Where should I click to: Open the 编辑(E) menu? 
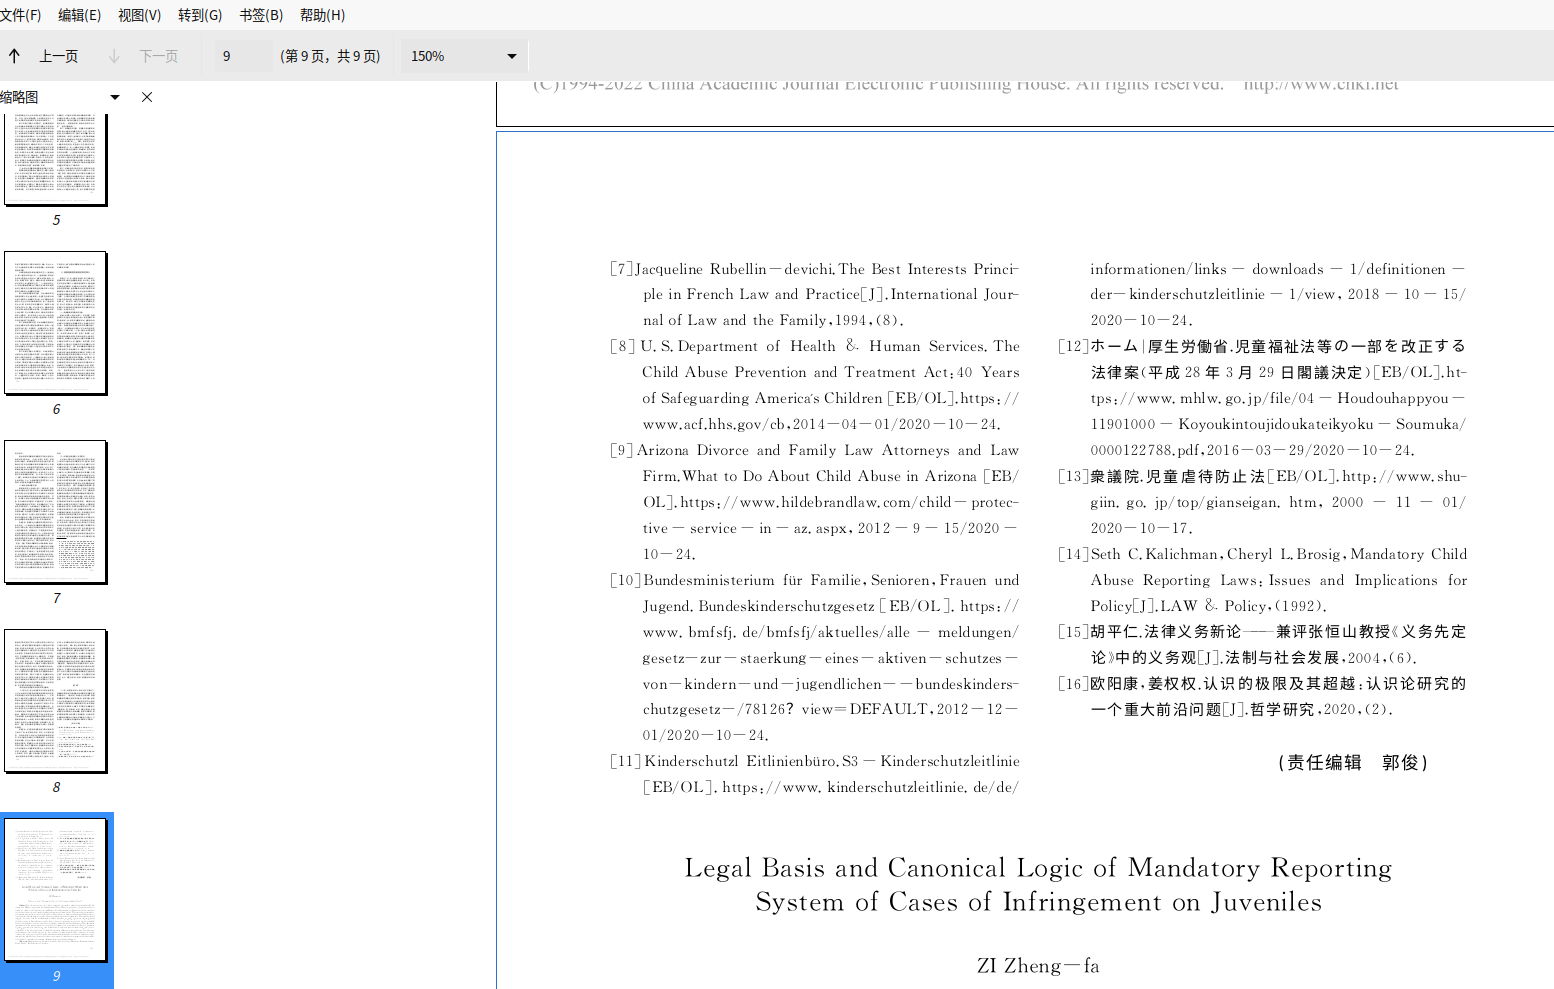80,15
